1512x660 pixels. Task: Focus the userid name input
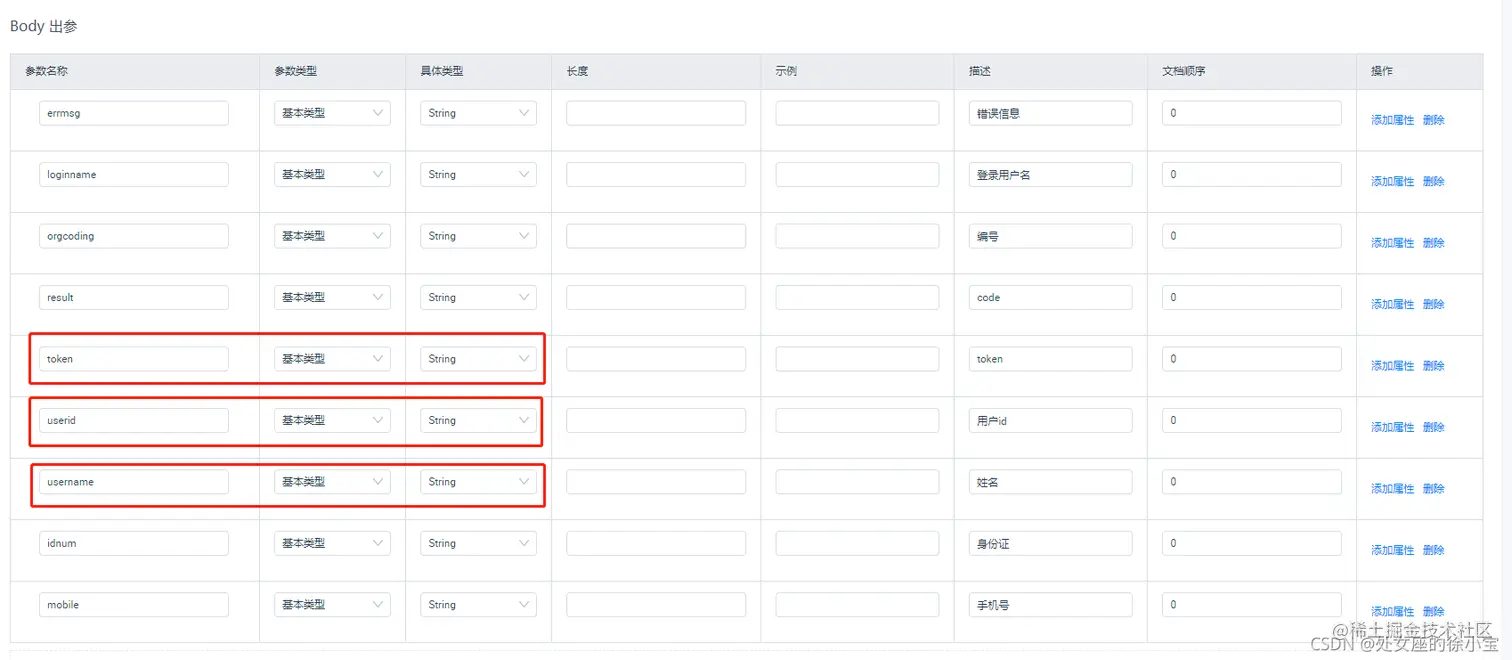click(134, 420)
